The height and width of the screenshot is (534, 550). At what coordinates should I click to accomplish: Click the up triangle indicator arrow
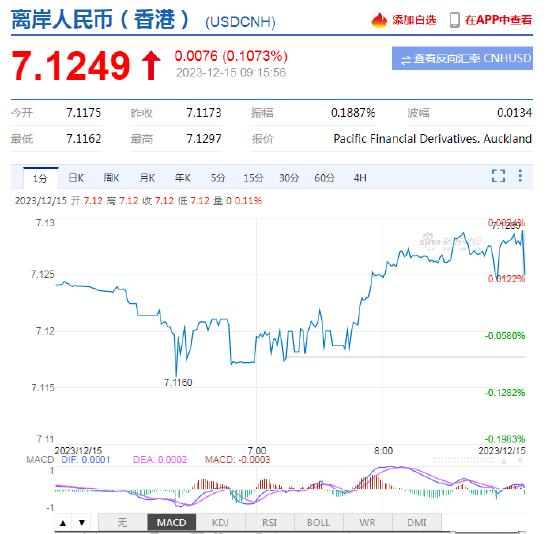[63, 523]
